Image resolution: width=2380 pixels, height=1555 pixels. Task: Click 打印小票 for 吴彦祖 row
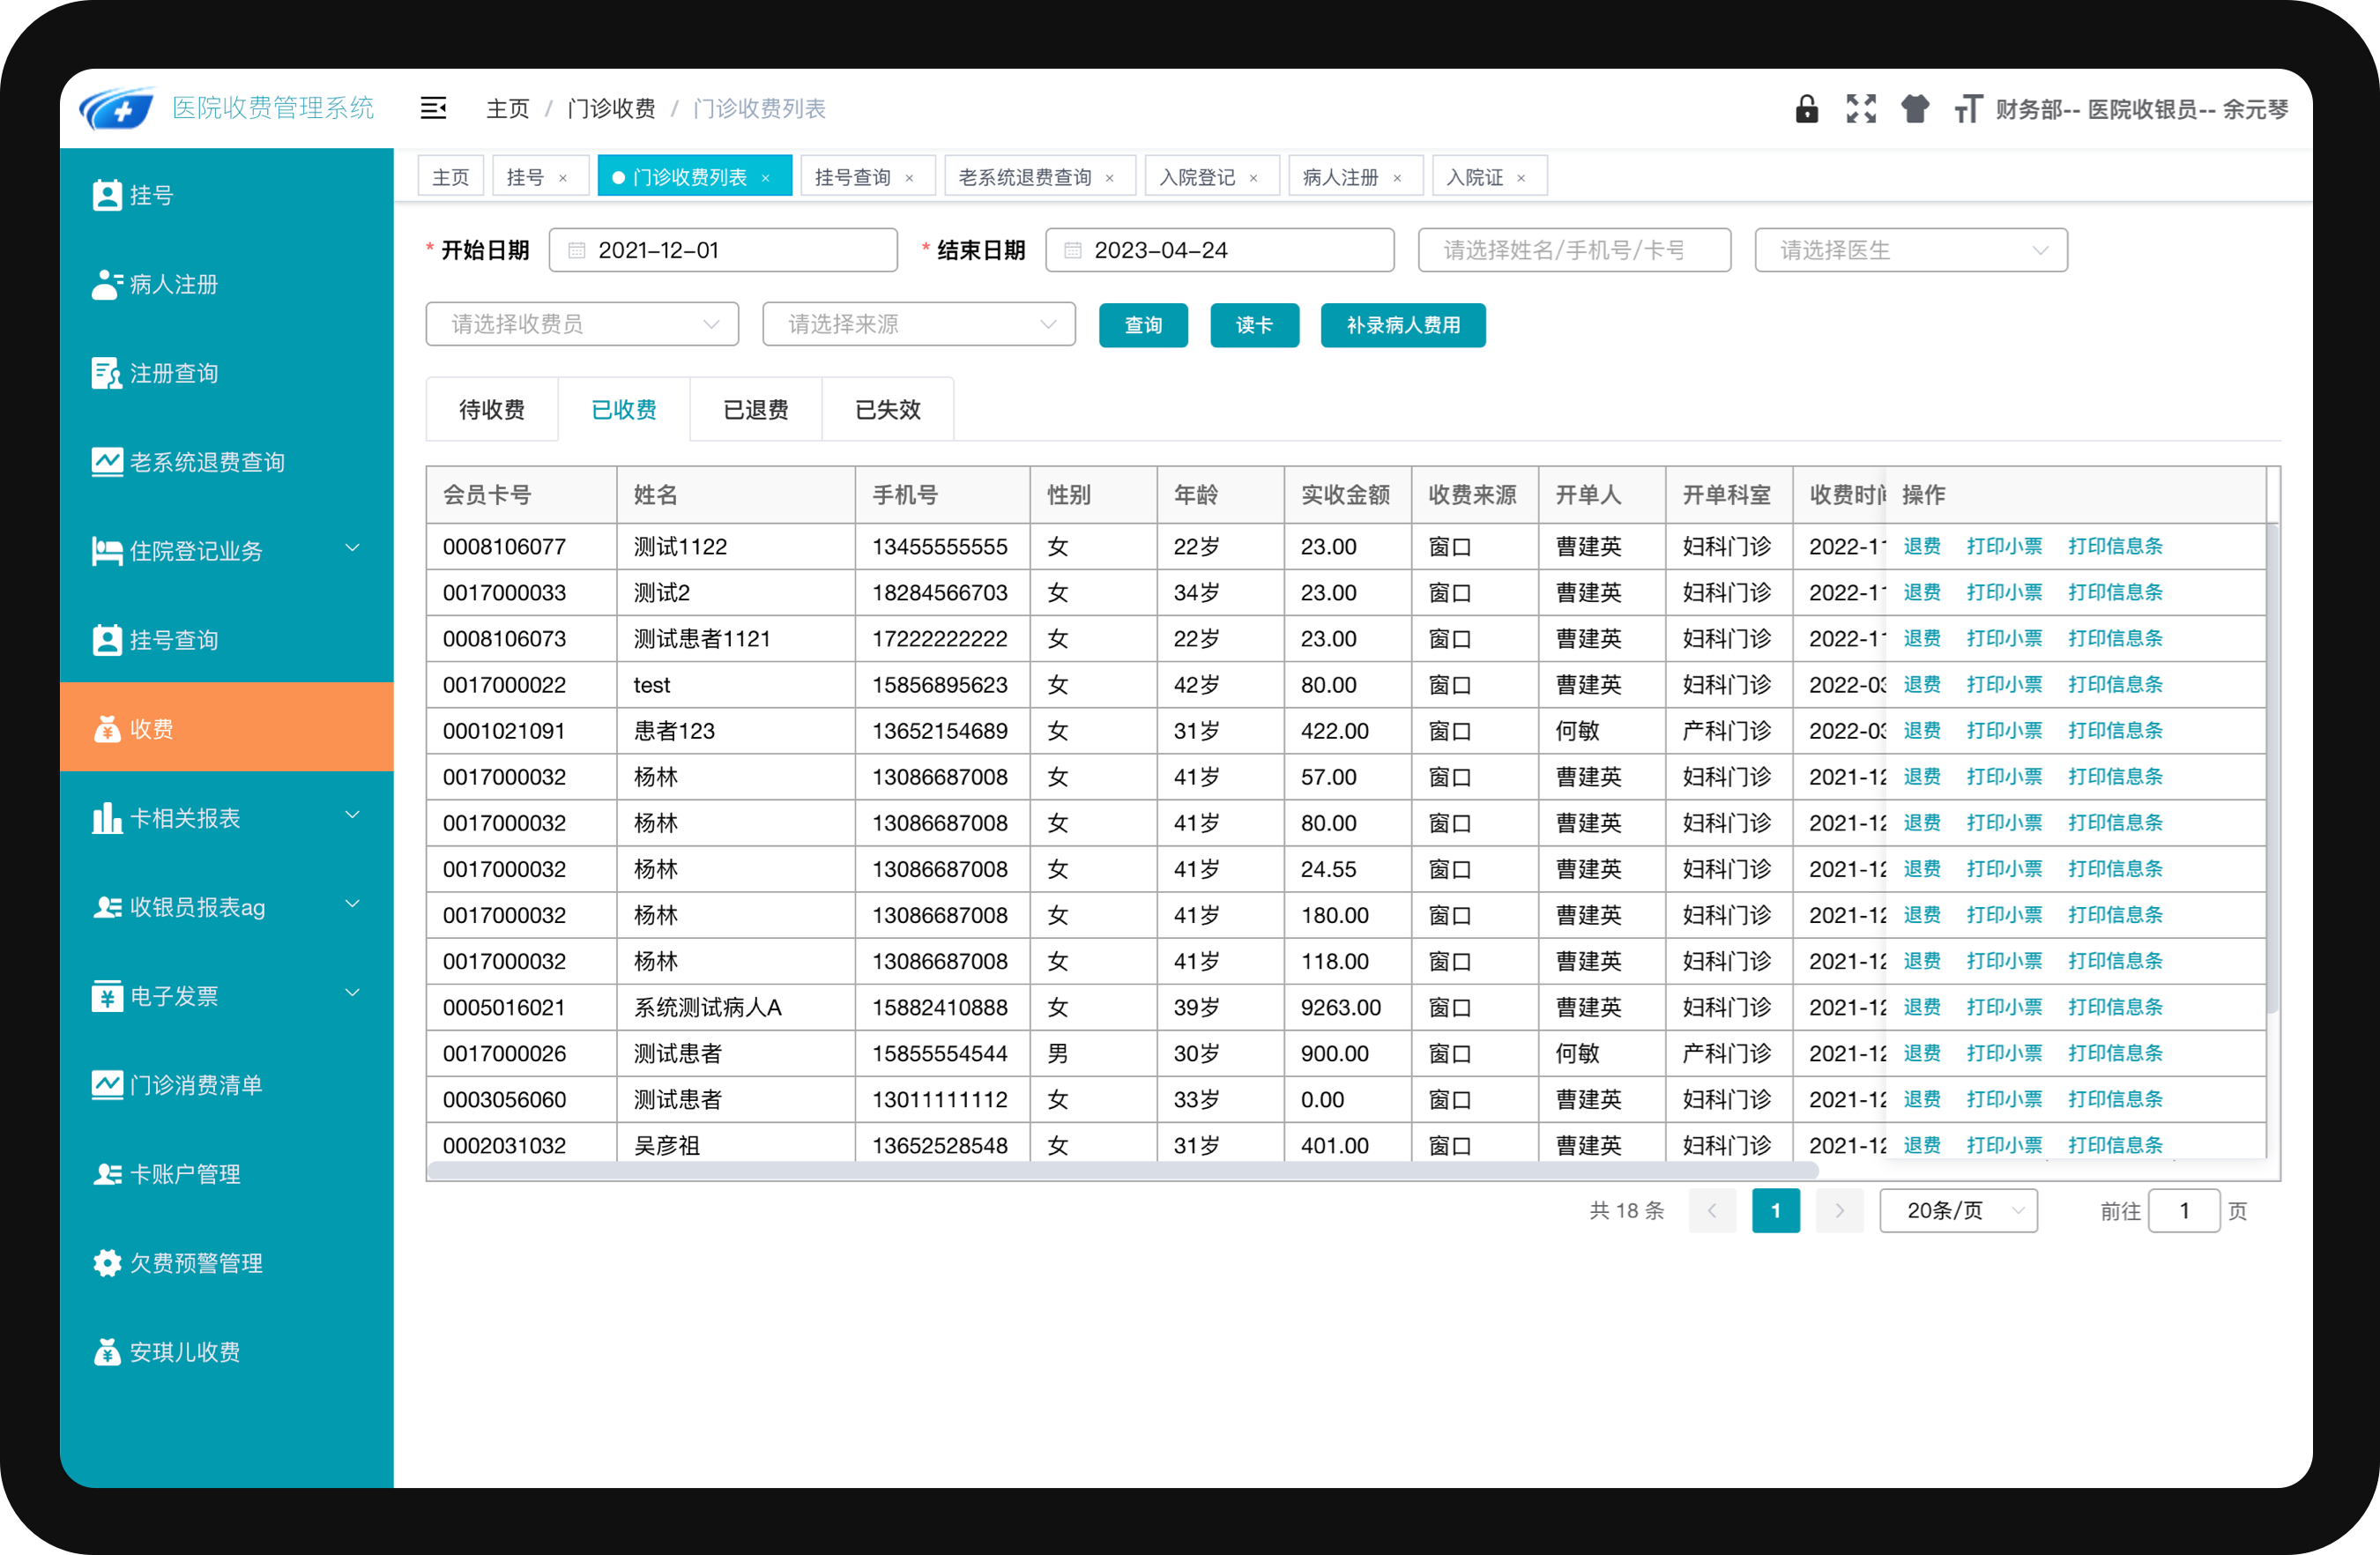(x=2004, y=1145)
